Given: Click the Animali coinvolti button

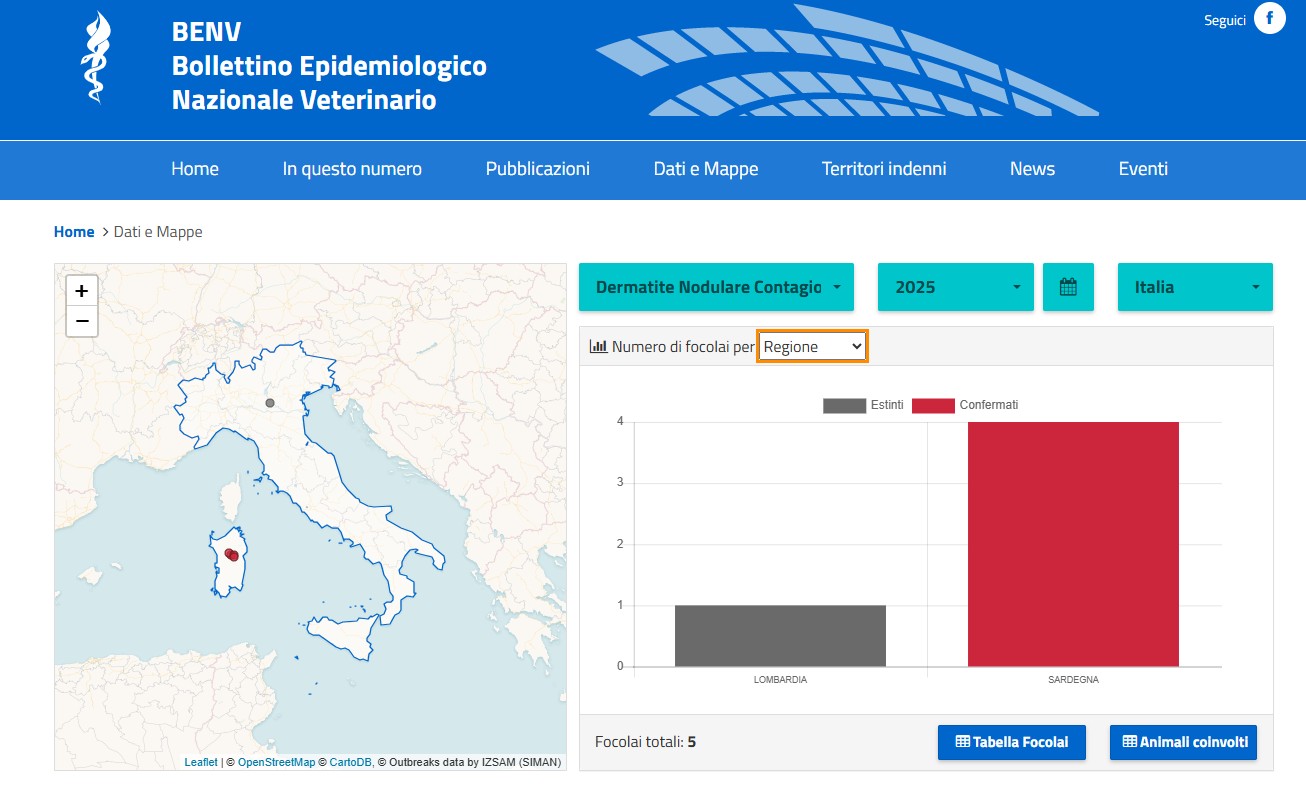Looking at the screenshot, I should pyautogui.click(x=1183, y=742).
